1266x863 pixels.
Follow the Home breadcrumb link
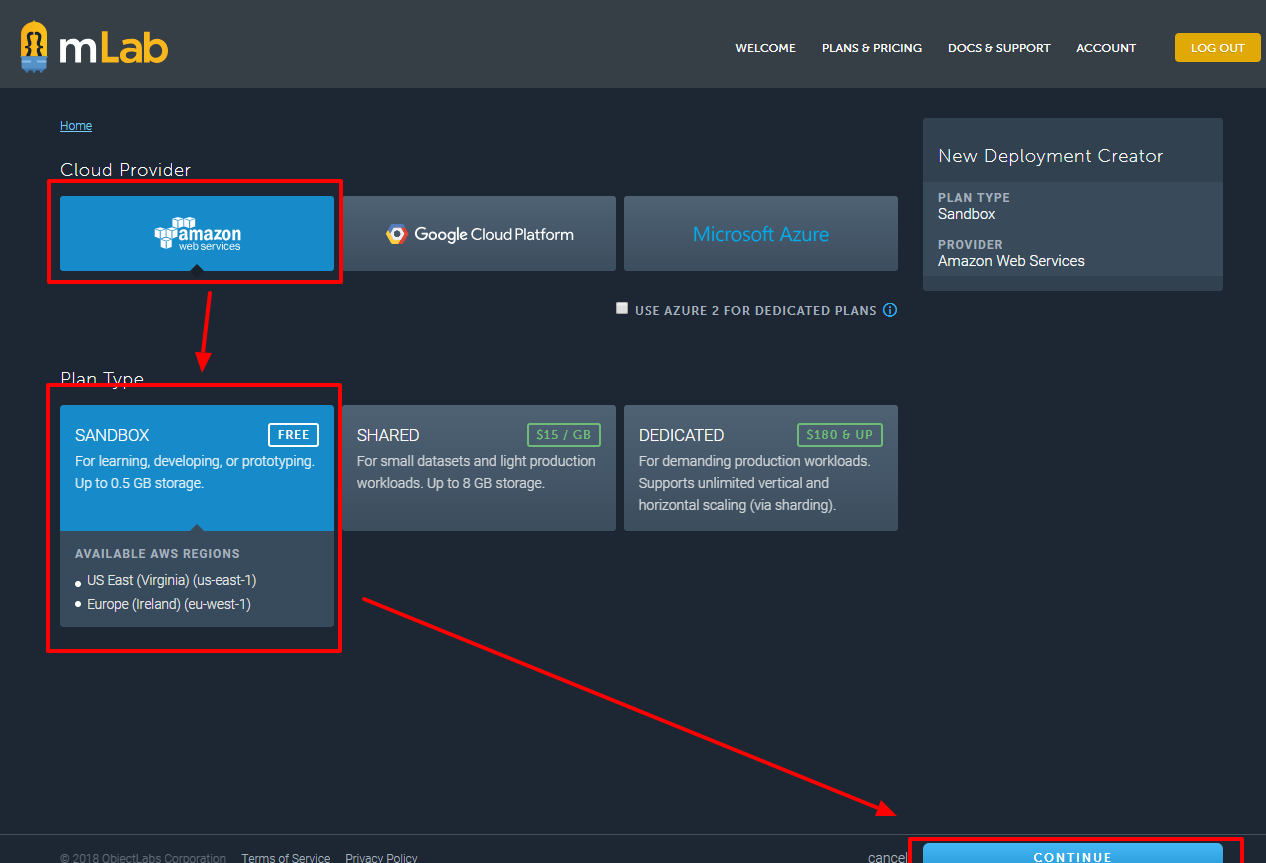point(76,126)
